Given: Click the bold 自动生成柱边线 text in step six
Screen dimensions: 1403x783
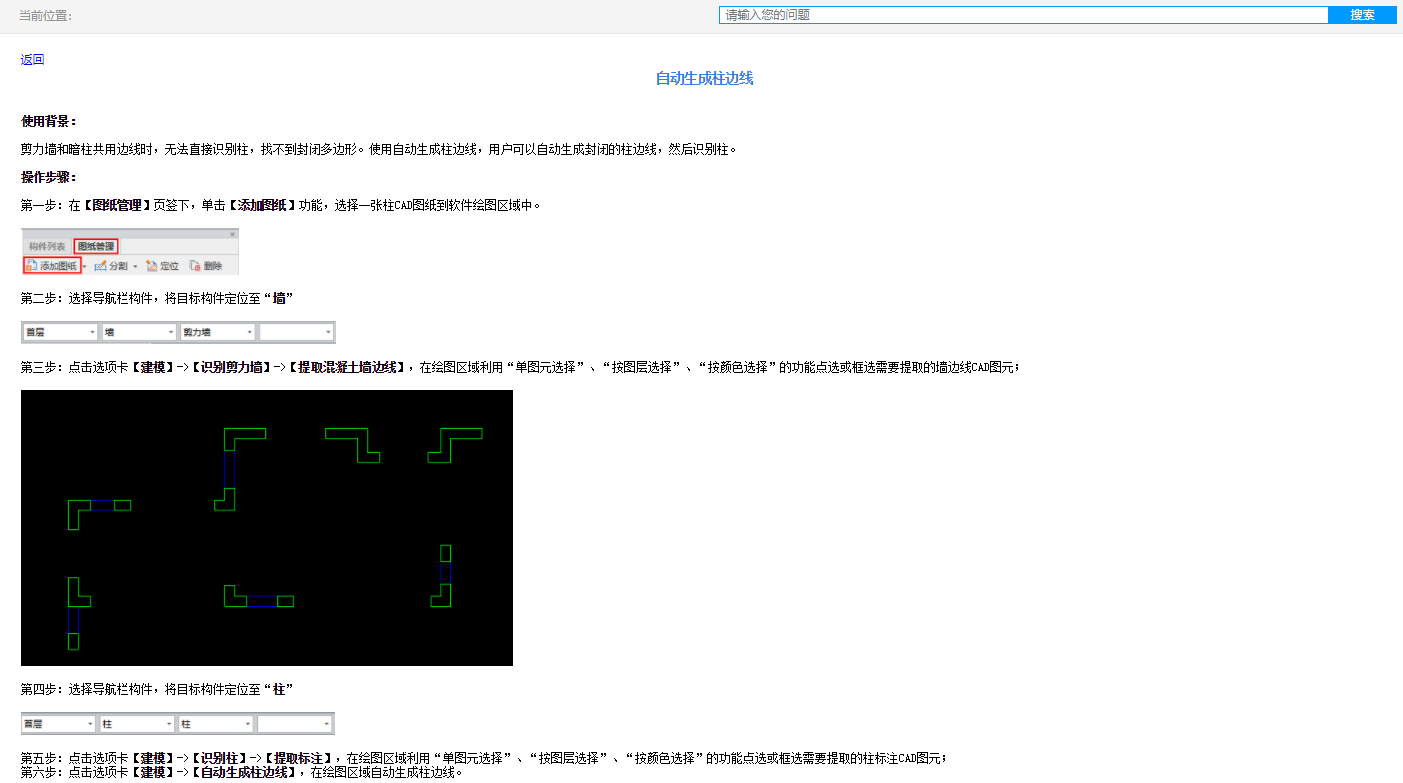Looking at the screenshot, I should pyautogui.click(x=245, y=772).
